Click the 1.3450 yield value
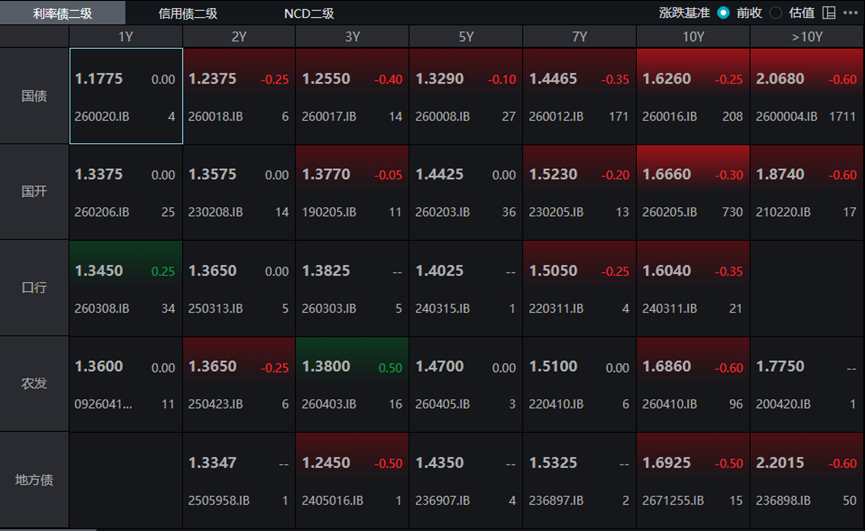The image size is (865, 531). (x=99, y=271)
